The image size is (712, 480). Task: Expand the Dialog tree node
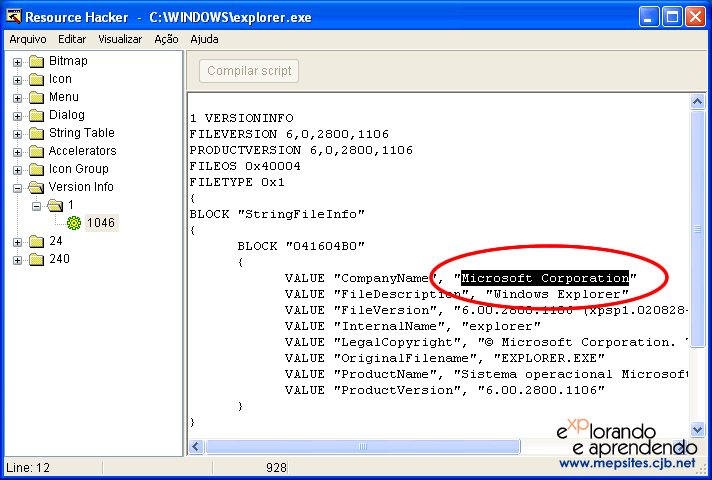click(x=17, y=116)
